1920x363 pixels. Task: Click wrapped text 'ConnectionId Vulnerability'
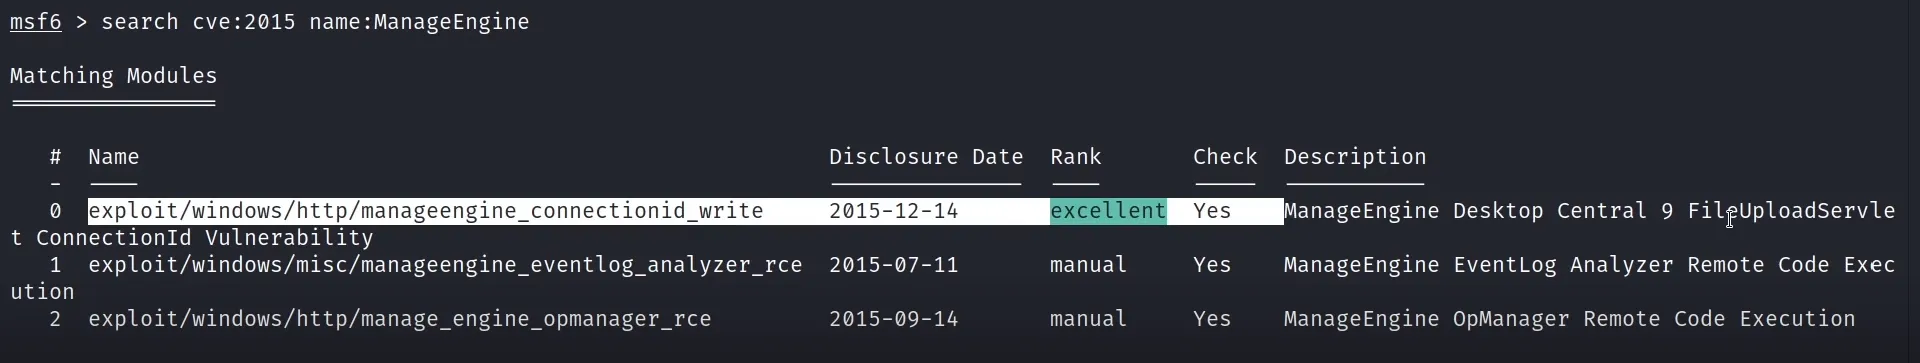(204, 238)
